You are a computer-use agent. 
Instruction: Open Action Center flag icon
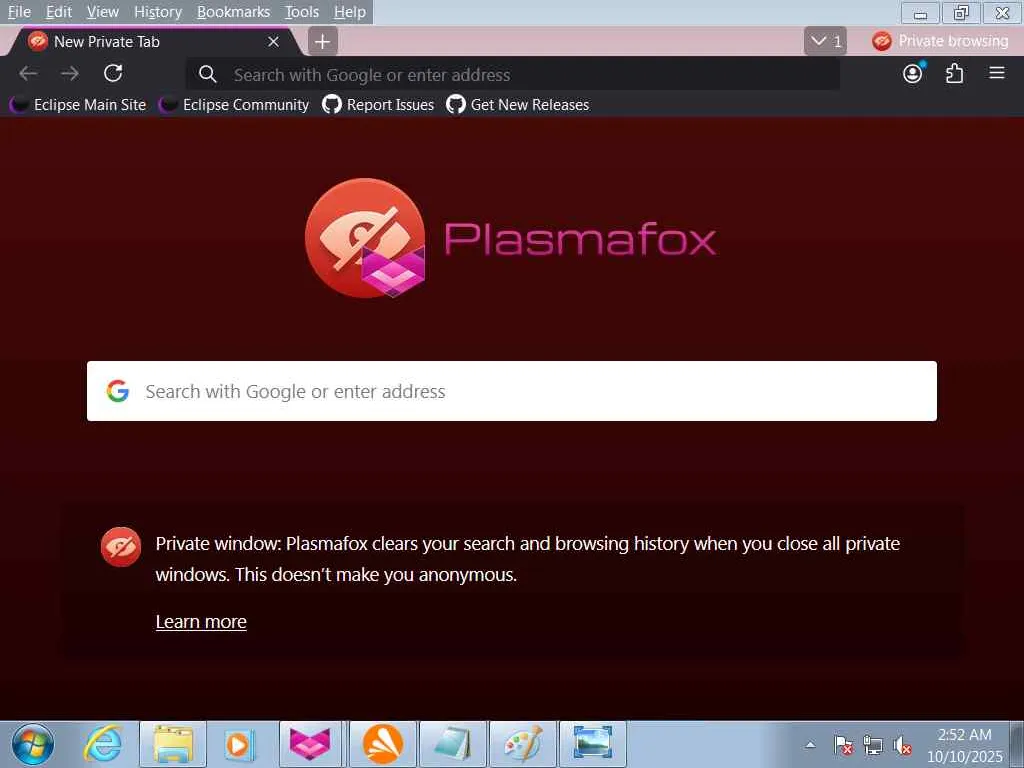(843, 745)
